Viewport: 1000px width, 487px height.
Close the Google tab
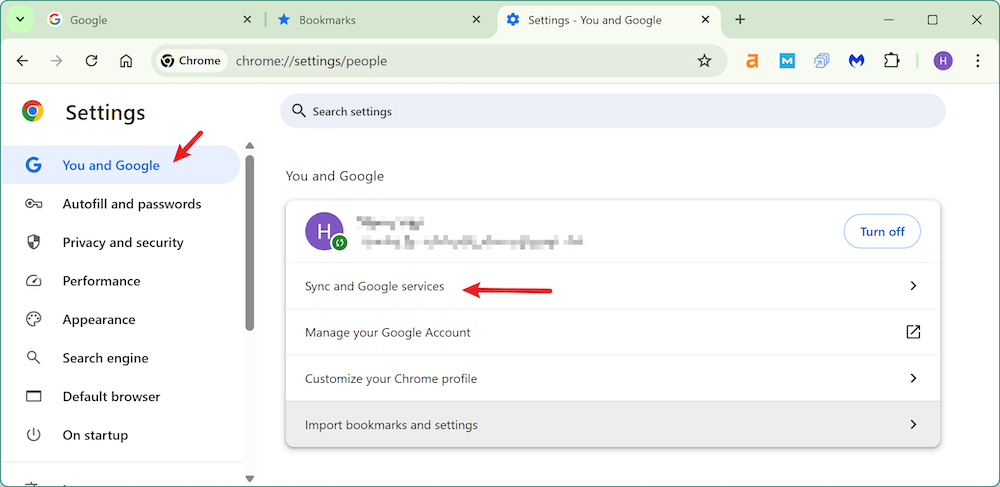(x=247, y=20)
